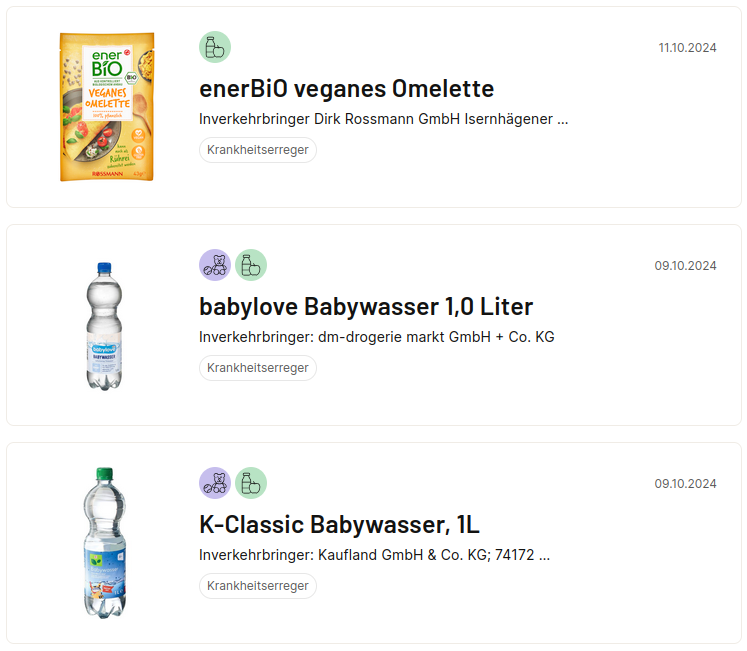Open the enerBiO veganes Omelette product image
747x651 pixels.
coord(107,107)
